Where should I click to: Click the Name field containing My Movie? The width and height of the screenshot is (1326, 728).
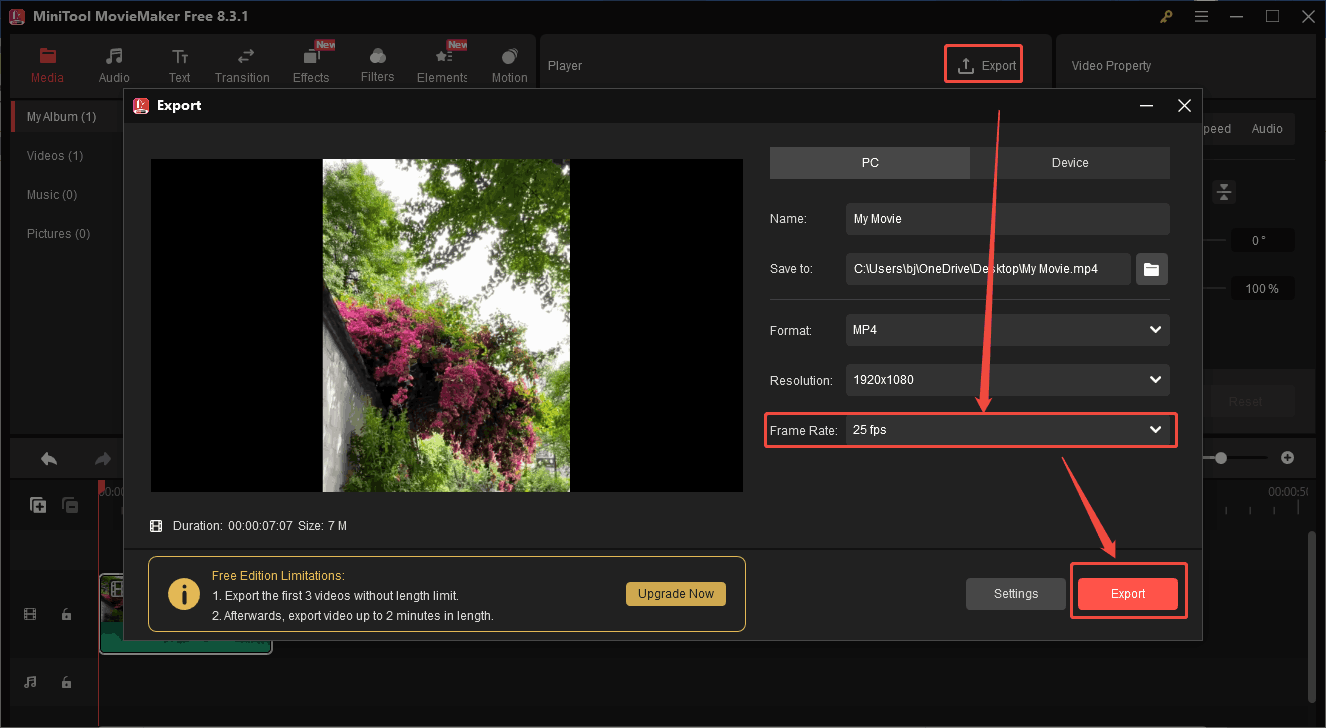tap(1007, 219)
